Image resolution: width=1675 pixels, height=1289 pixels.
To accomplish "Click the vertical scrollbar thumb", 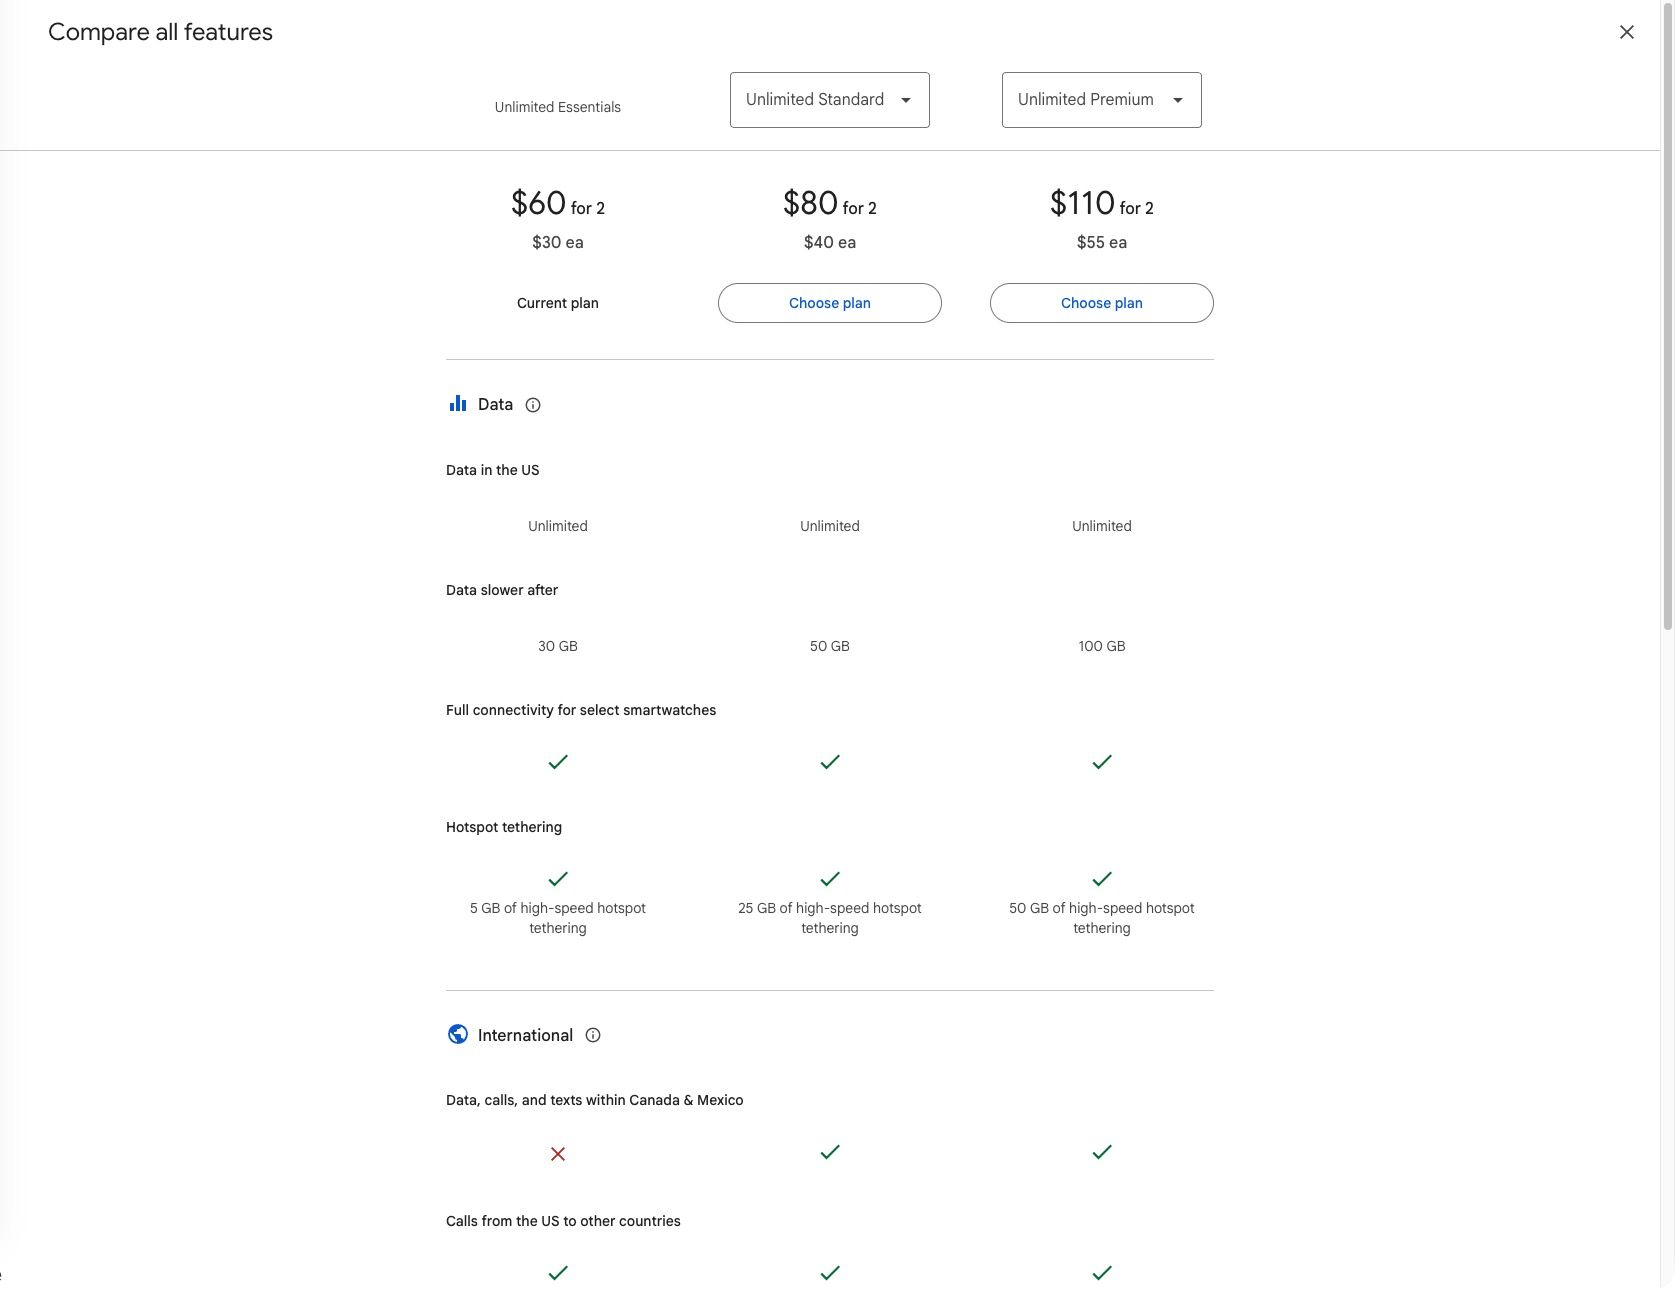I will click(1667, 315).
